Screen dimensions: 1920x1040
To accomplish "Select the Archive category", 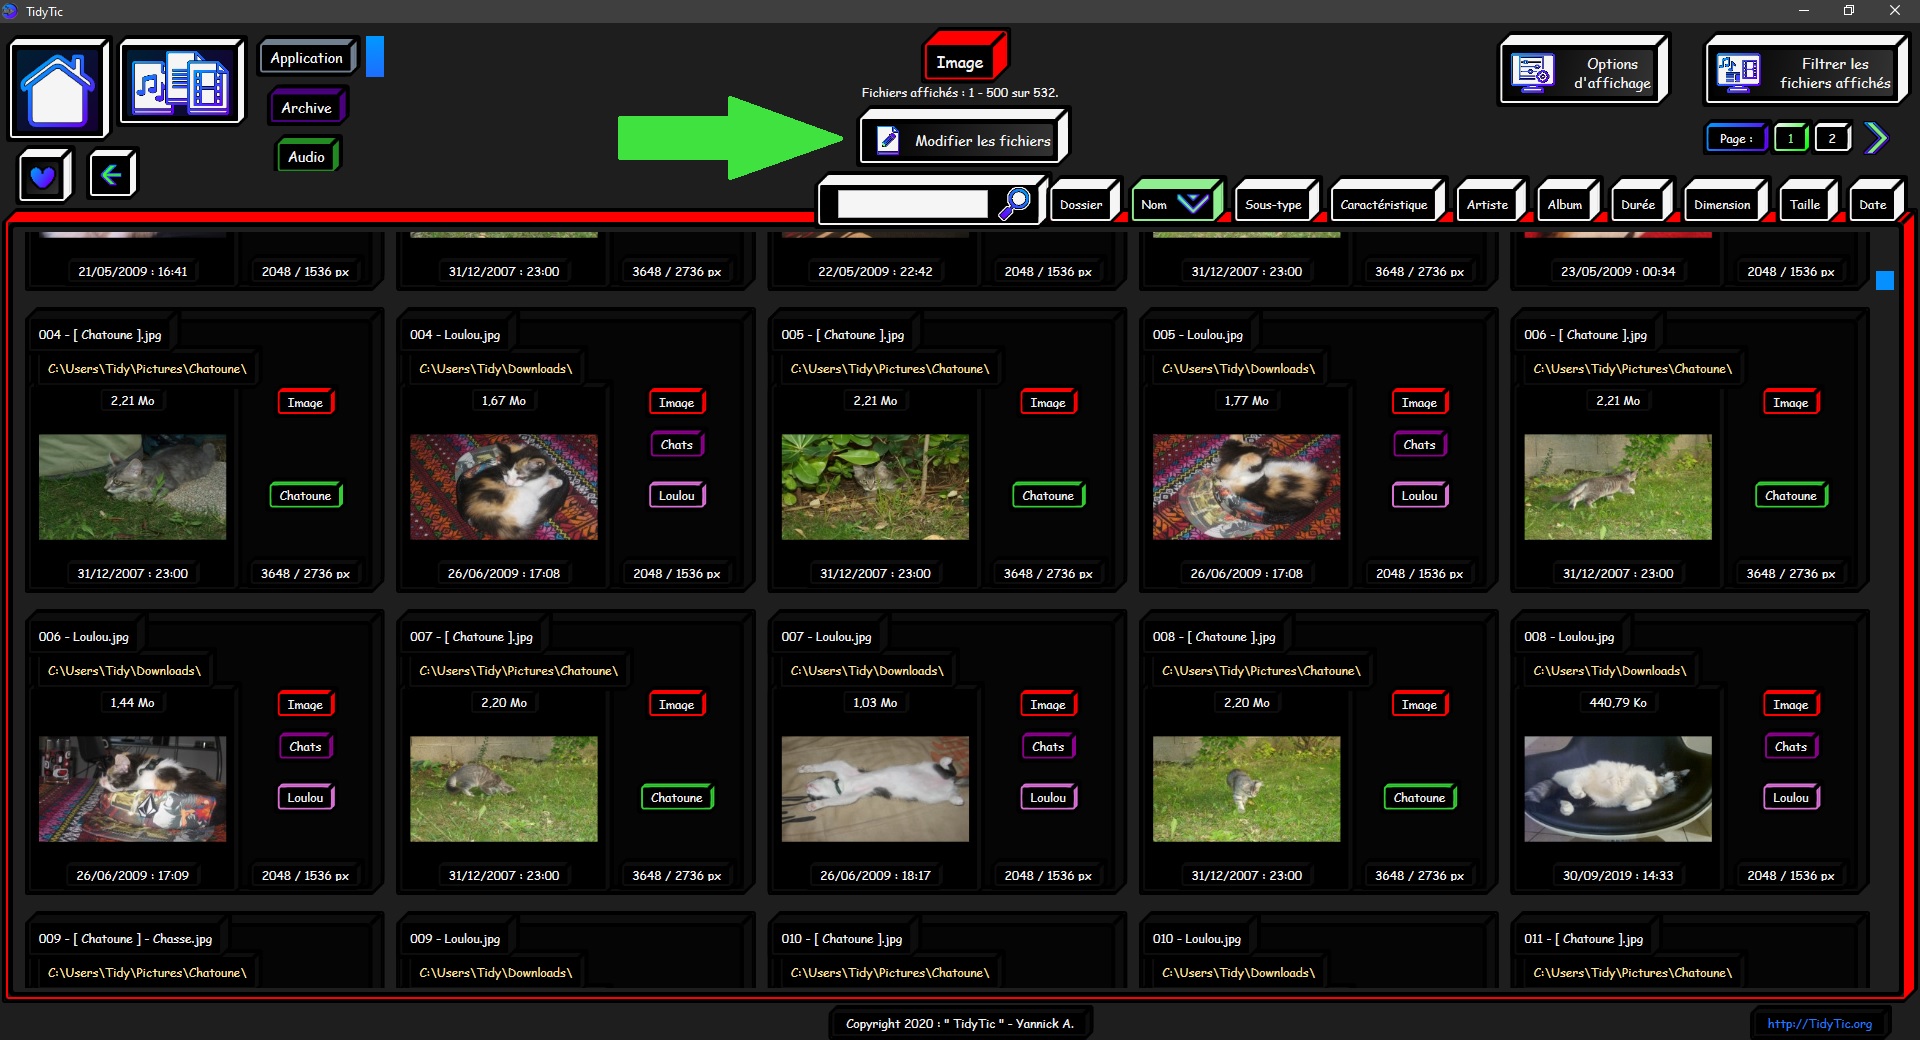I will (306, 107).
